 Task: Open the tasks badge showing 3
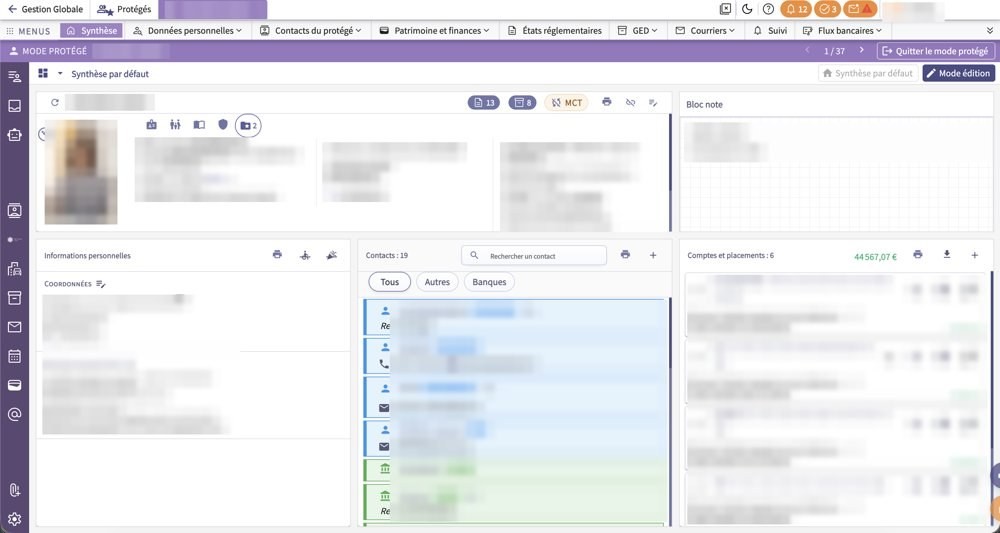[827, 9]
